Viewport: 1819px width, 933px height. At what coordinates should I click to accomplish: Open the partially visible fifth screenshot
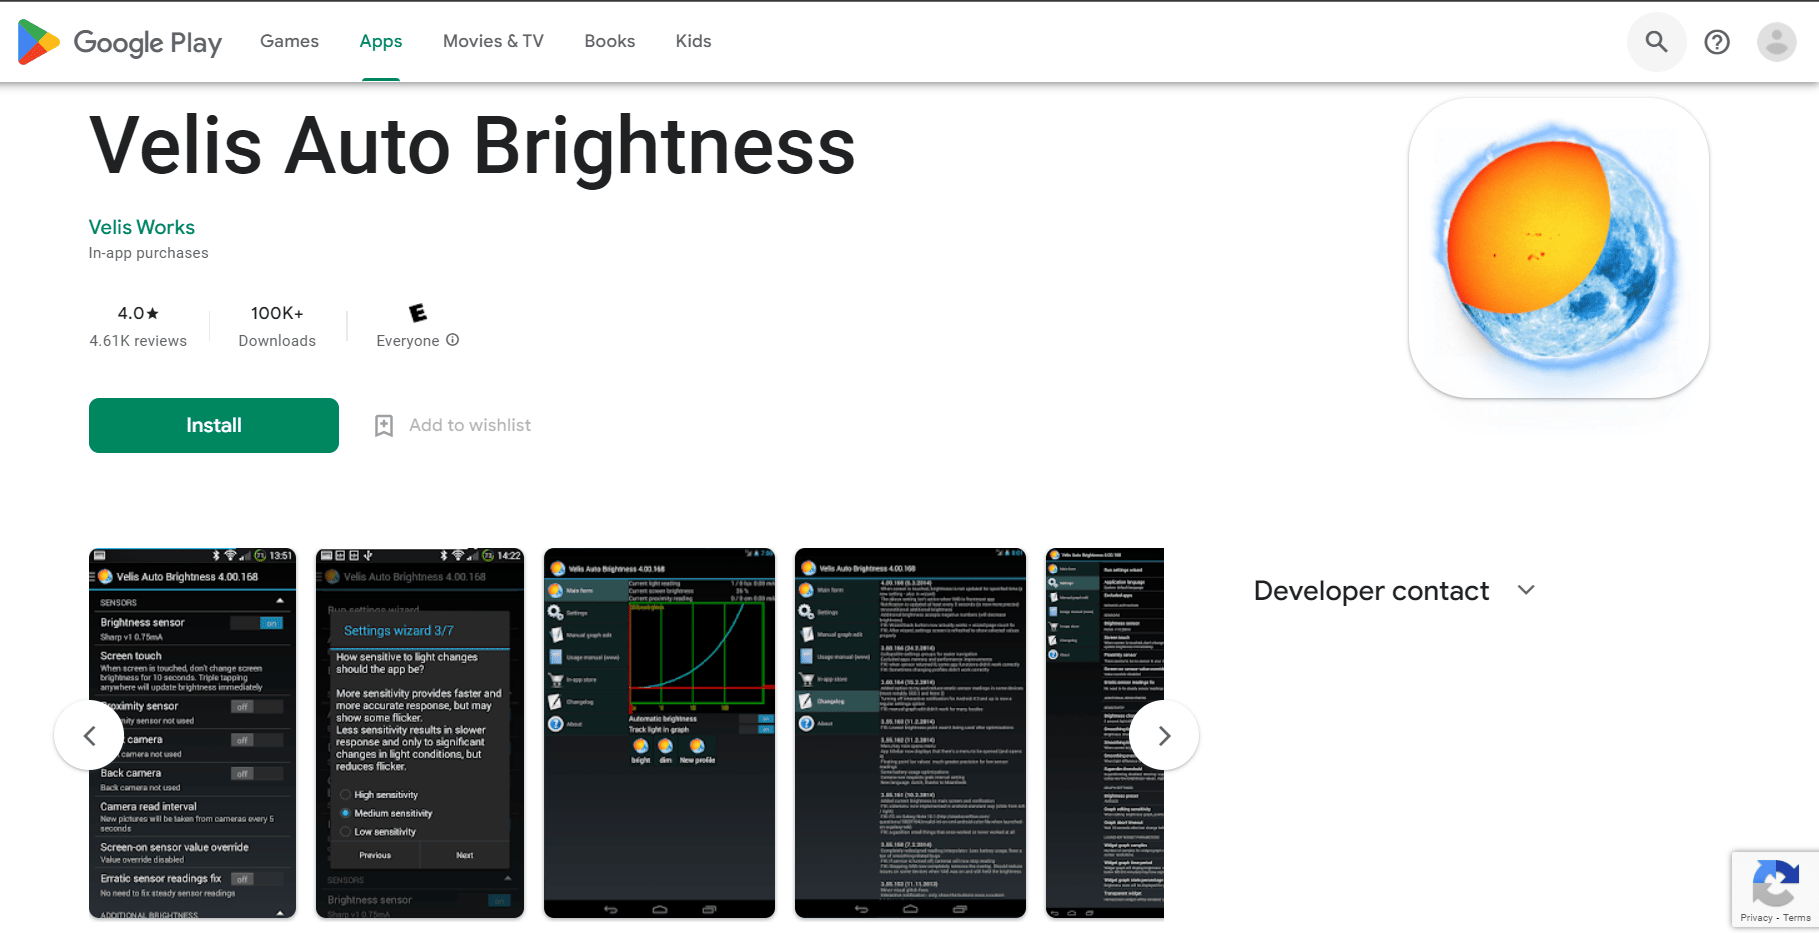click(1105, 733)
